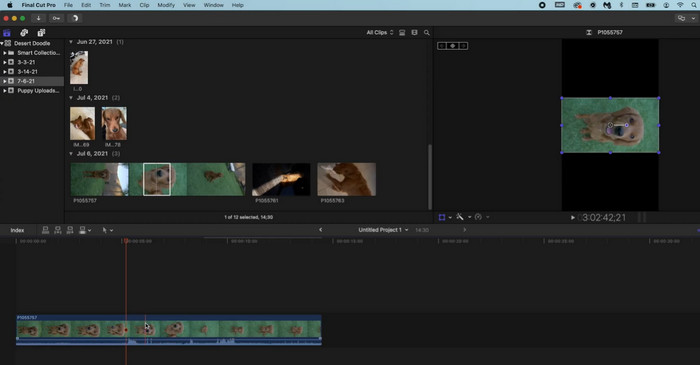Append selected clip to the storyline

tap(70, 230)
